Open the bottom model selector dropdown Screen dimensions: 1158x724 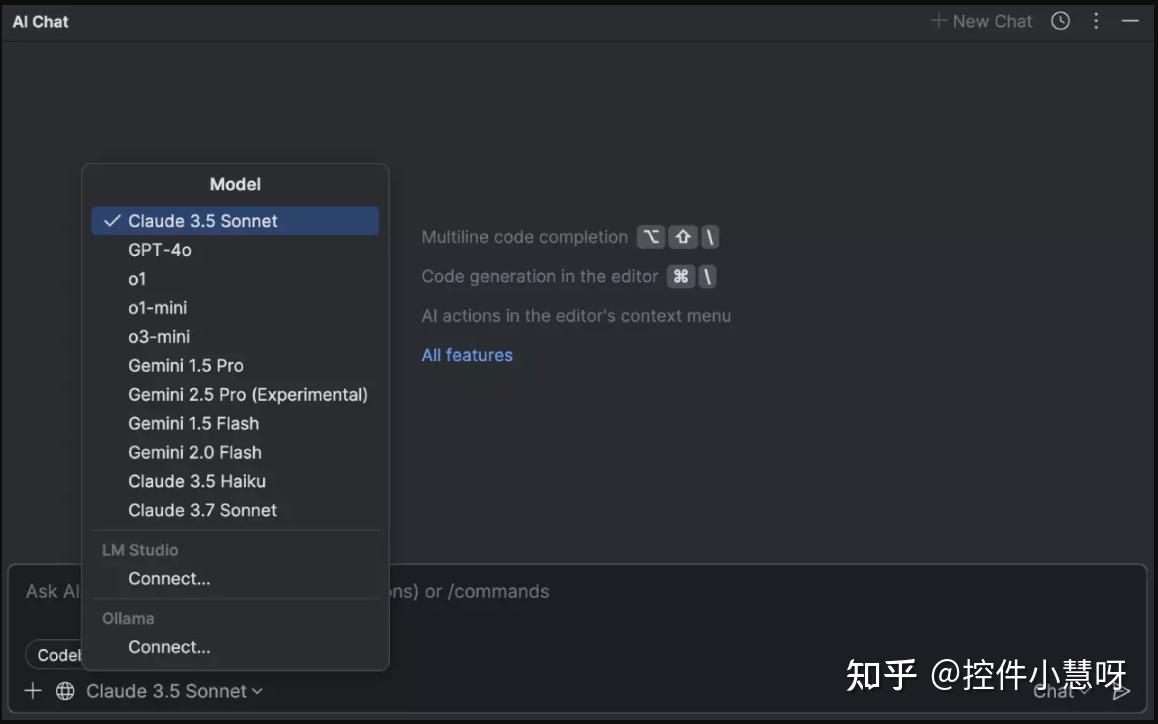tap(168, 691)
